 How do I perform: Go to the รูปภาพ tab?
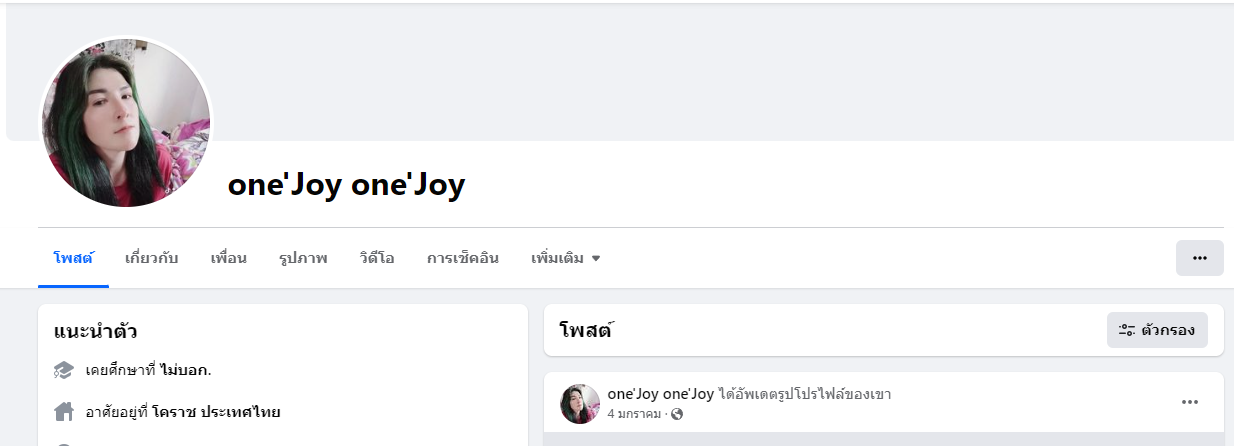[302, 258]
